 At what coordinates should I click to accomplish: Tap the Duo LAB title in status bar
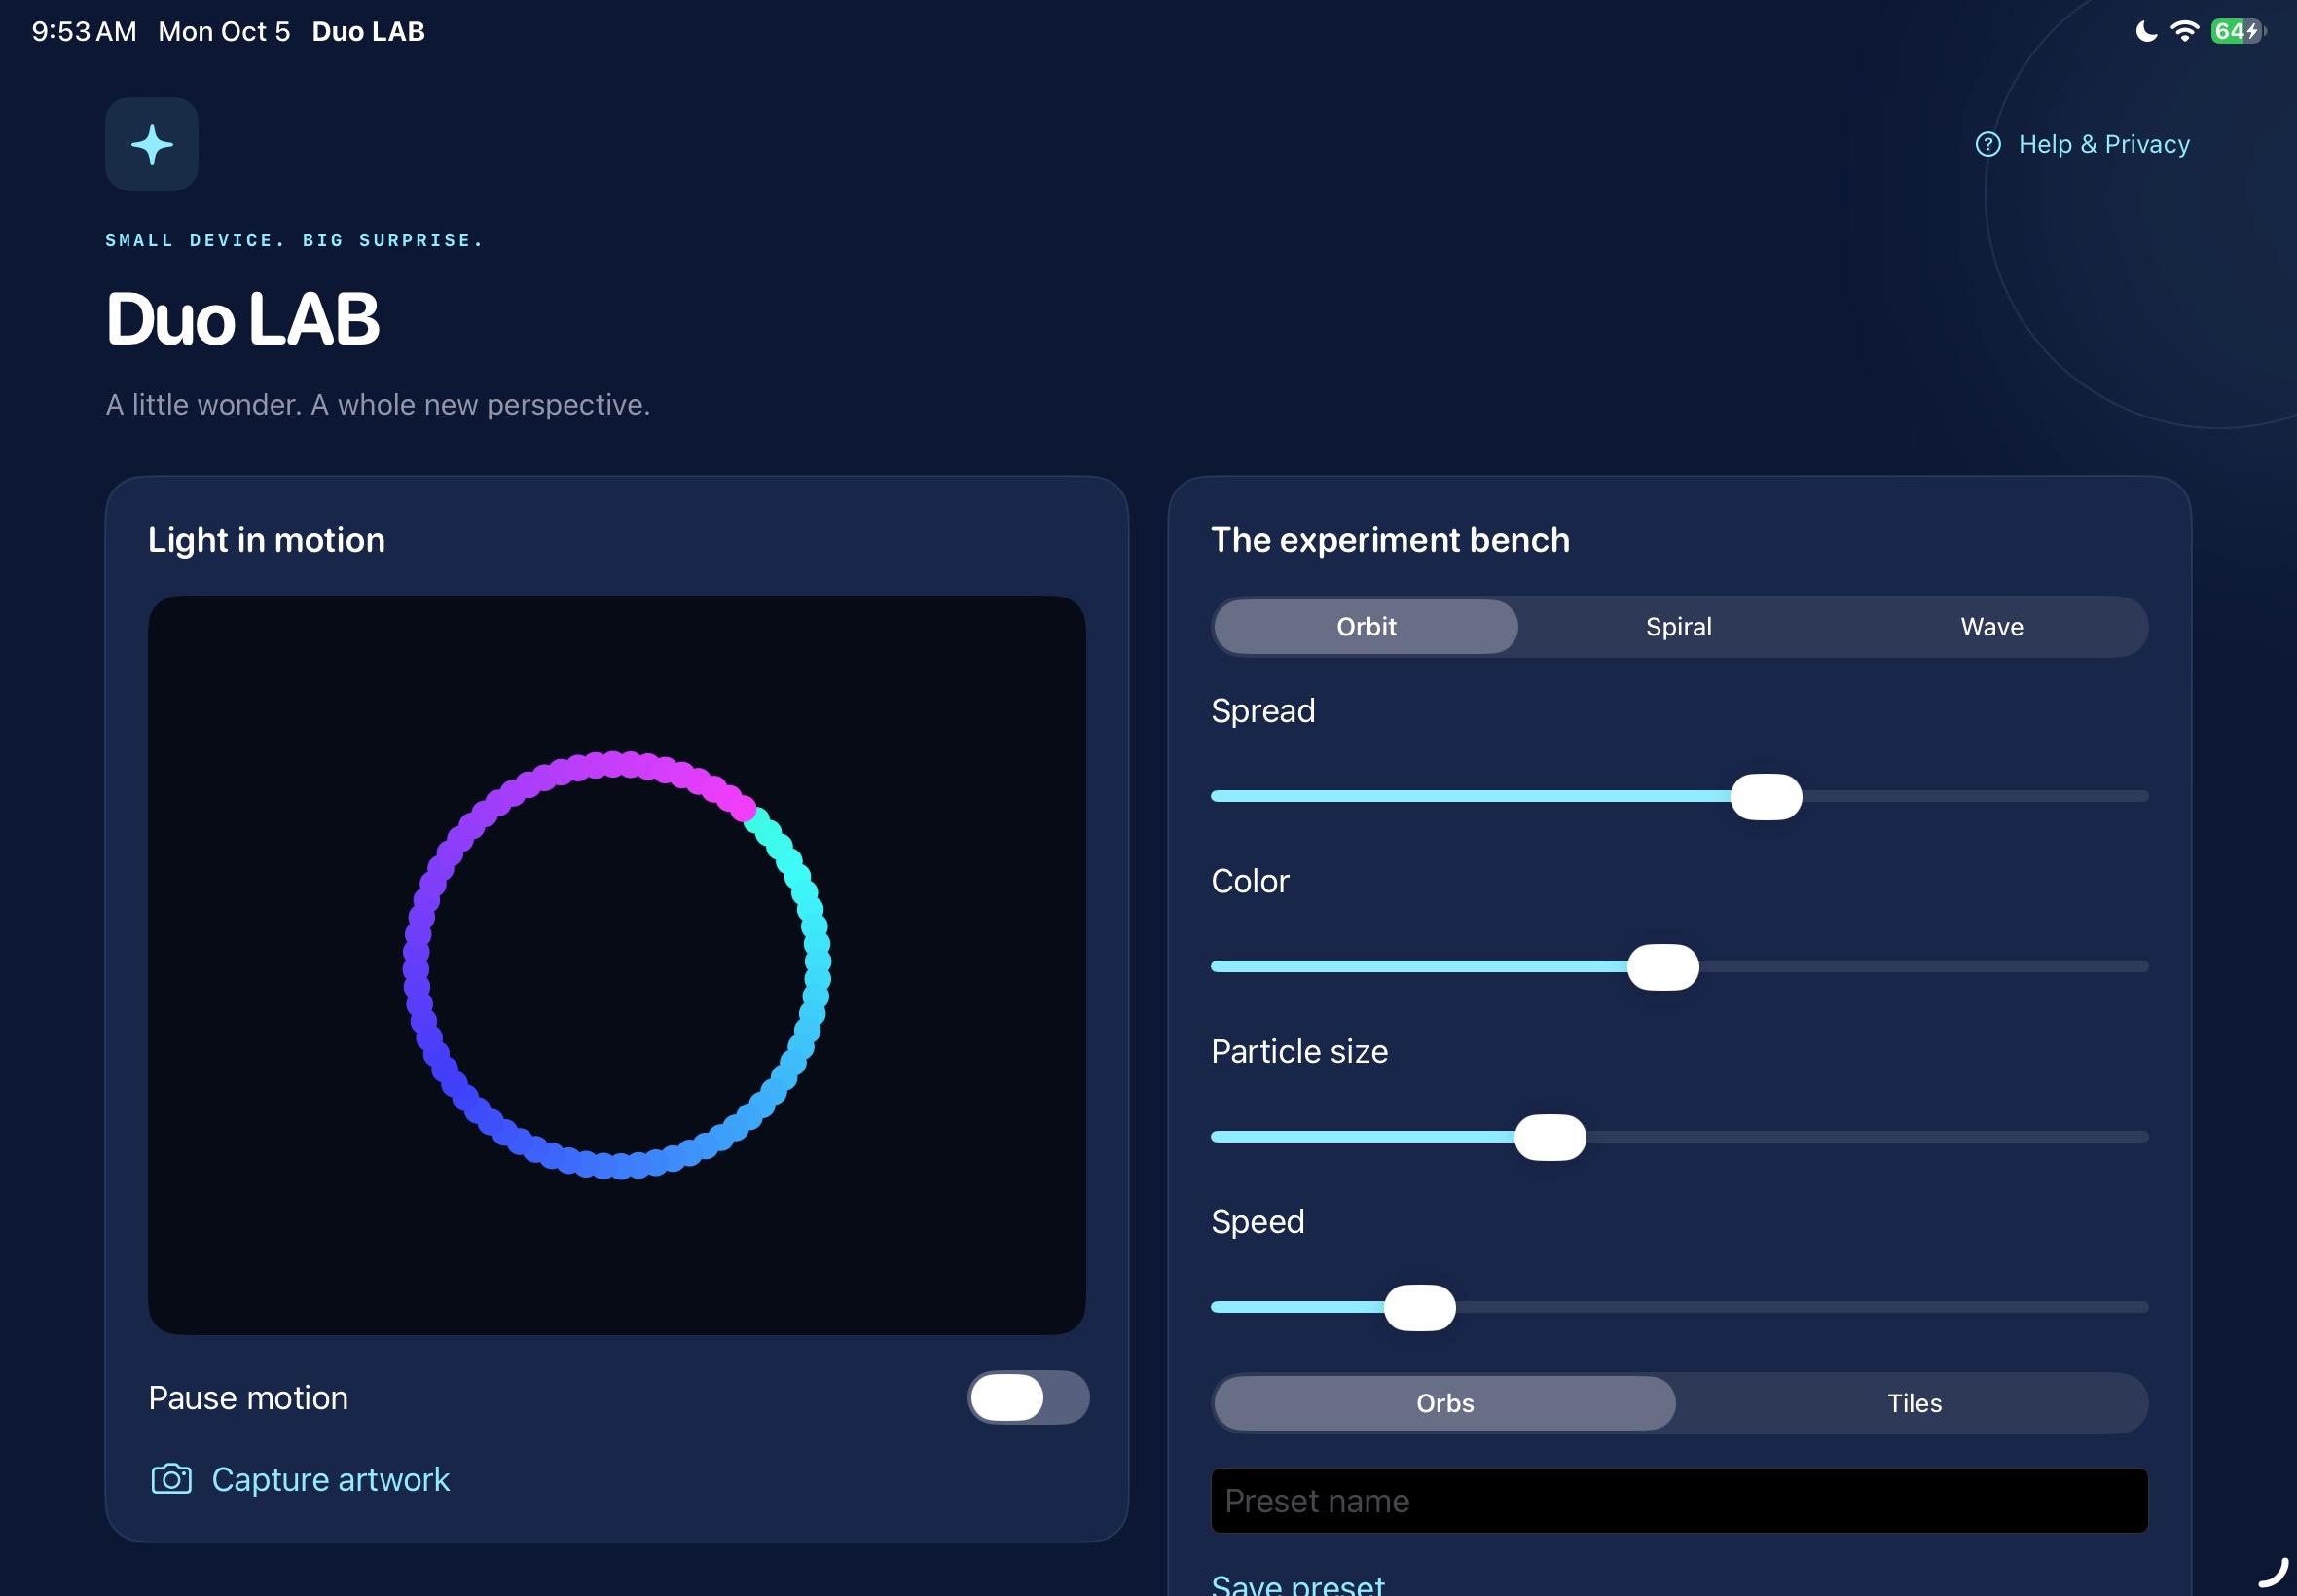(x=368, y=31)
